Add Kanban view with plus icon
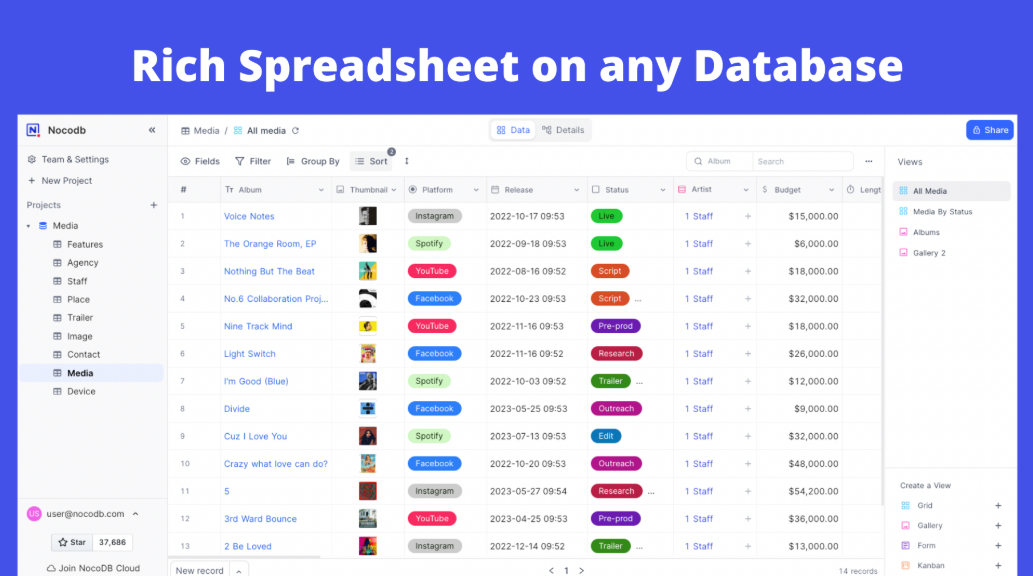The image size is (1033, 576). pyautogui.click(x=998, y=565)
